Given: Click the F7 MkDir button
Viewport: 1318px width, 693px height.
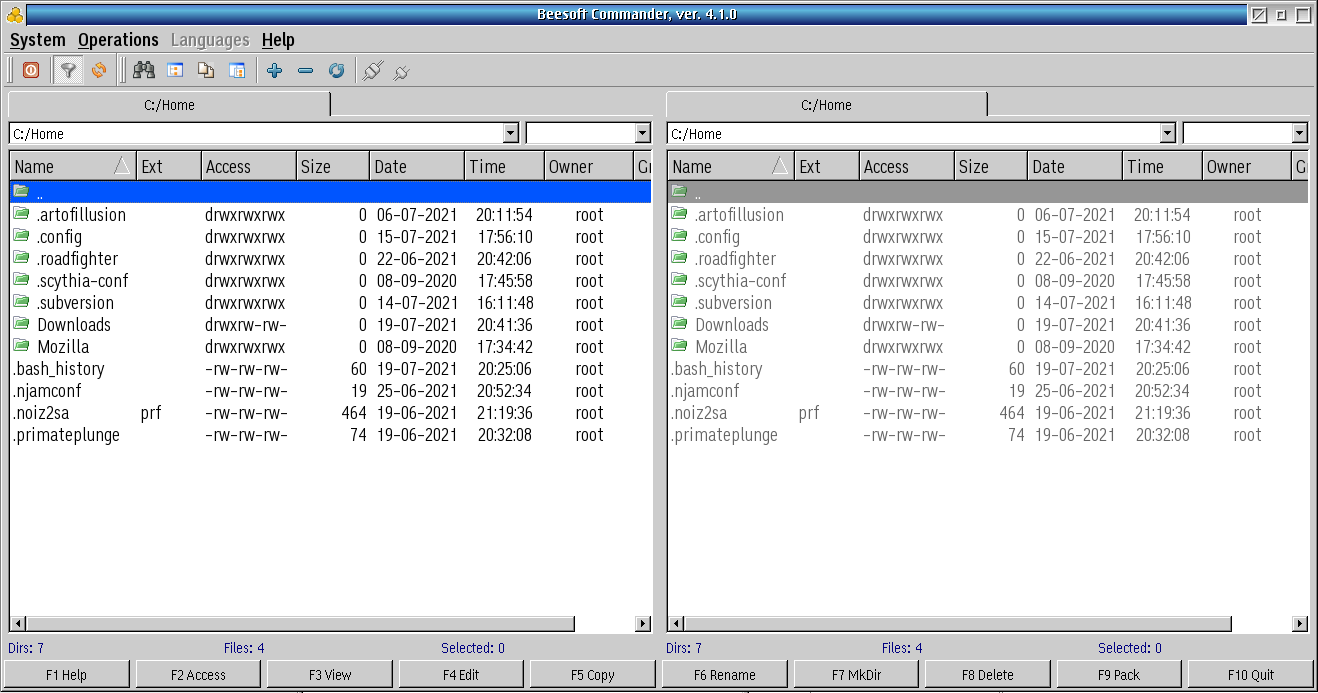Looking at the screenshot, I should tap(856, 675).
